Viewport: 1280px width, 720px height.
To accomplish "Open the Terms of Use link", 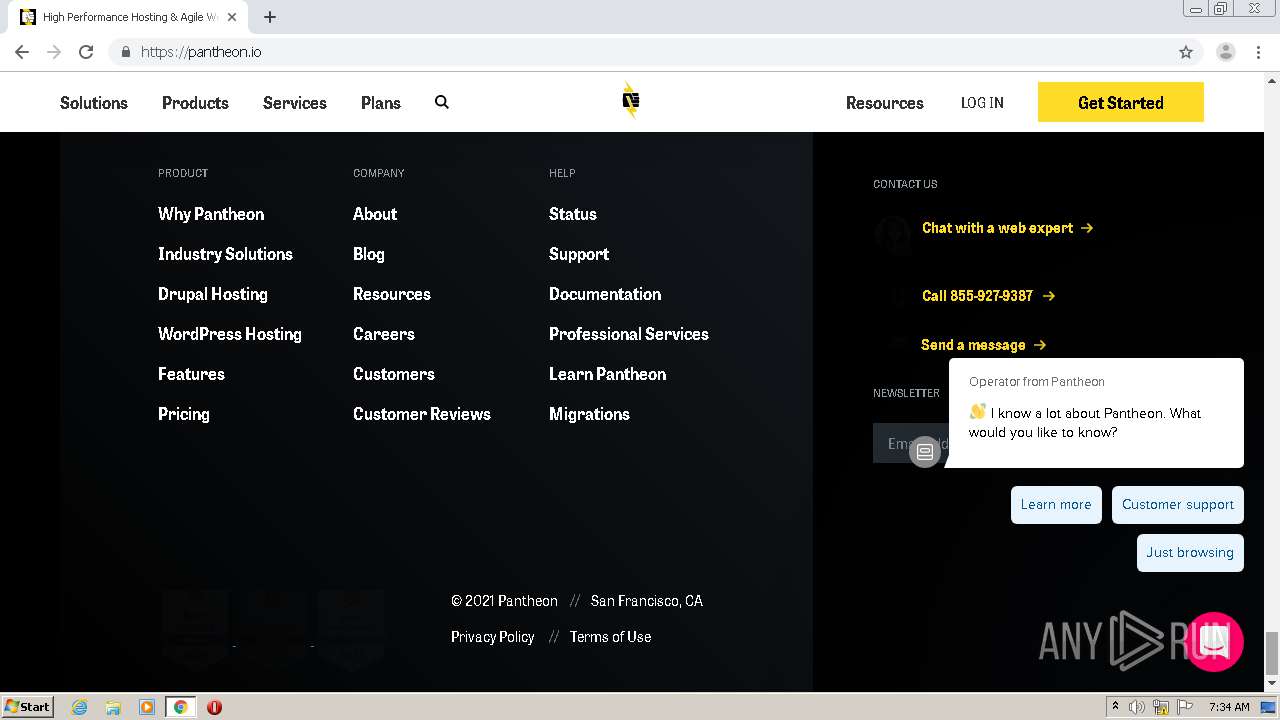I will (611, 637).
